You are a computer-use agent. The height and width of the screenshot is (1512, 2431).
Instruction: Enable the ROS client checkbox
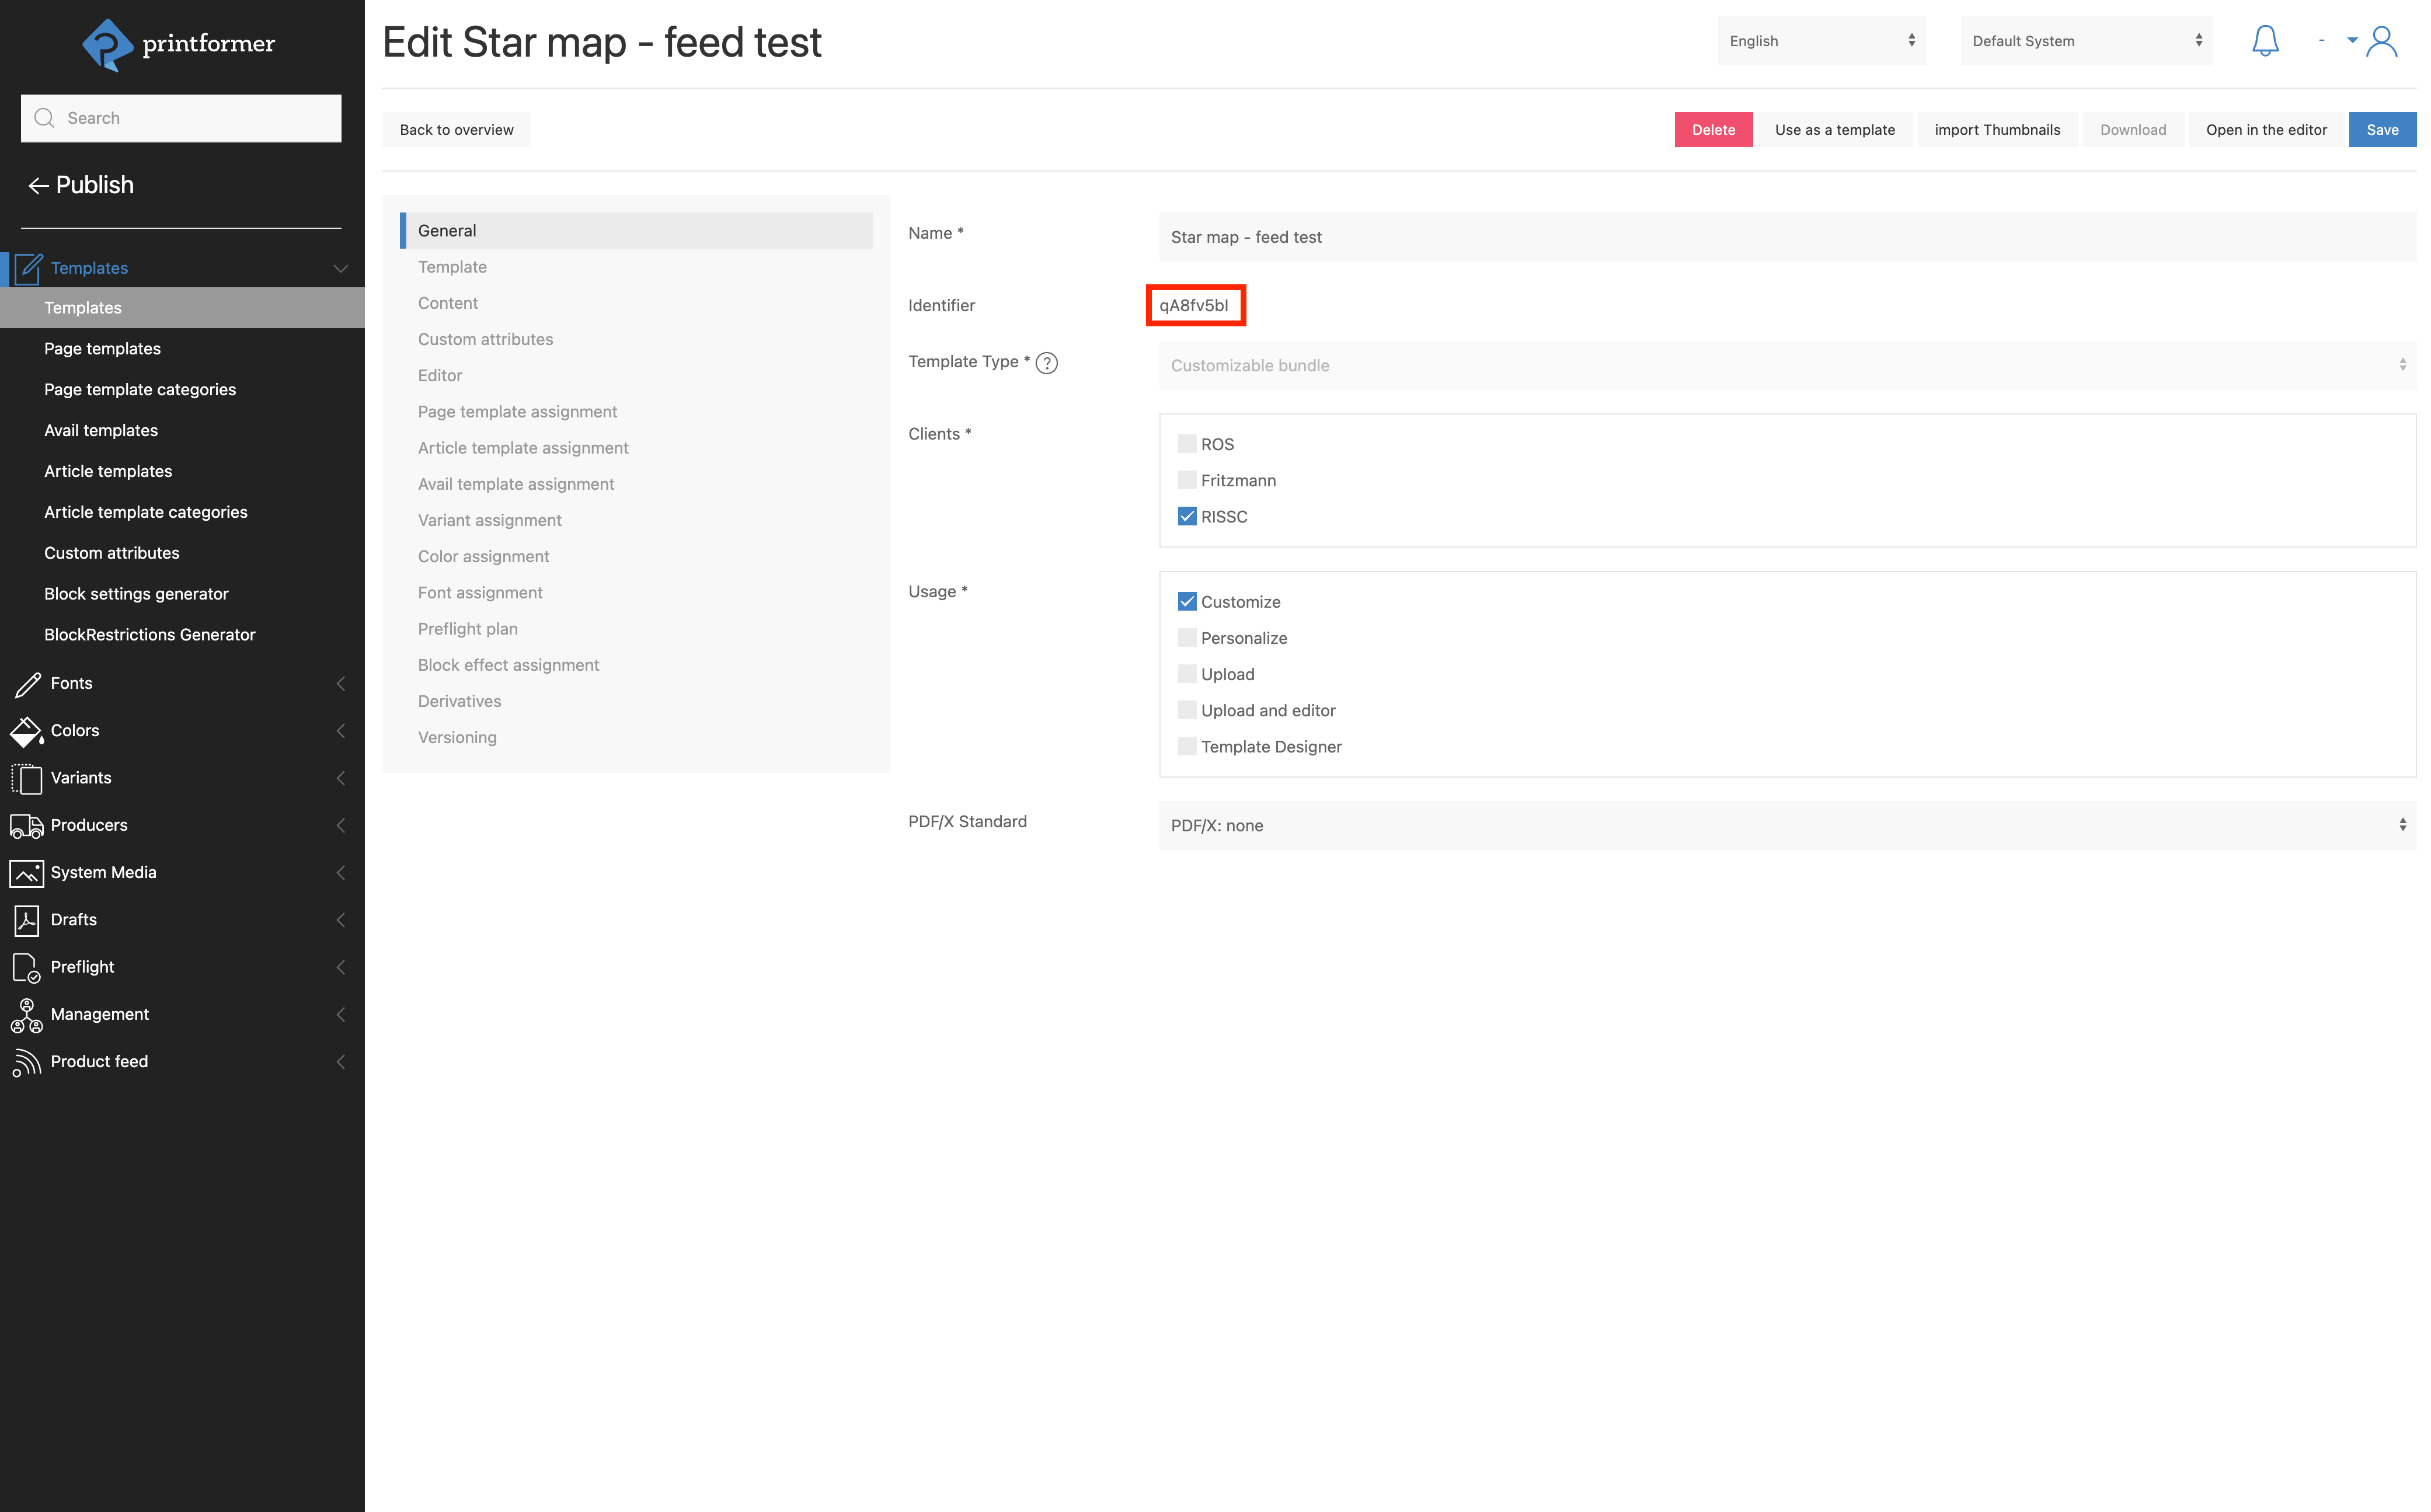point(1187,444)
